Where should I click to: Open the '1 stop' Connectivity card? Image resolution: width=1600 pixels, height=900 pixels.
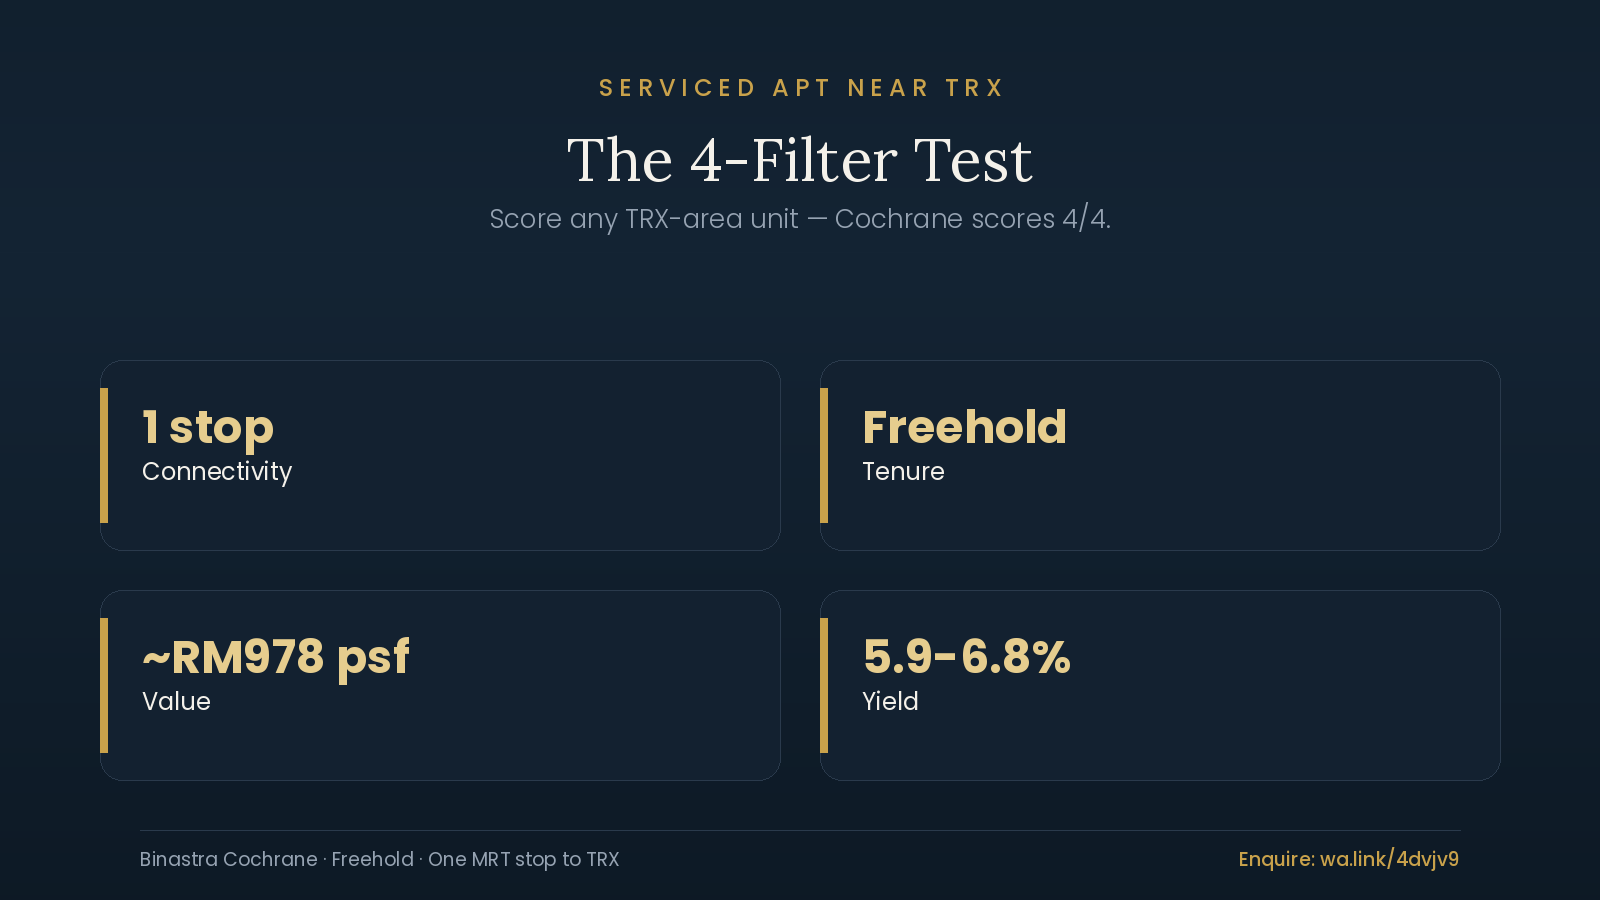(440, 455)
